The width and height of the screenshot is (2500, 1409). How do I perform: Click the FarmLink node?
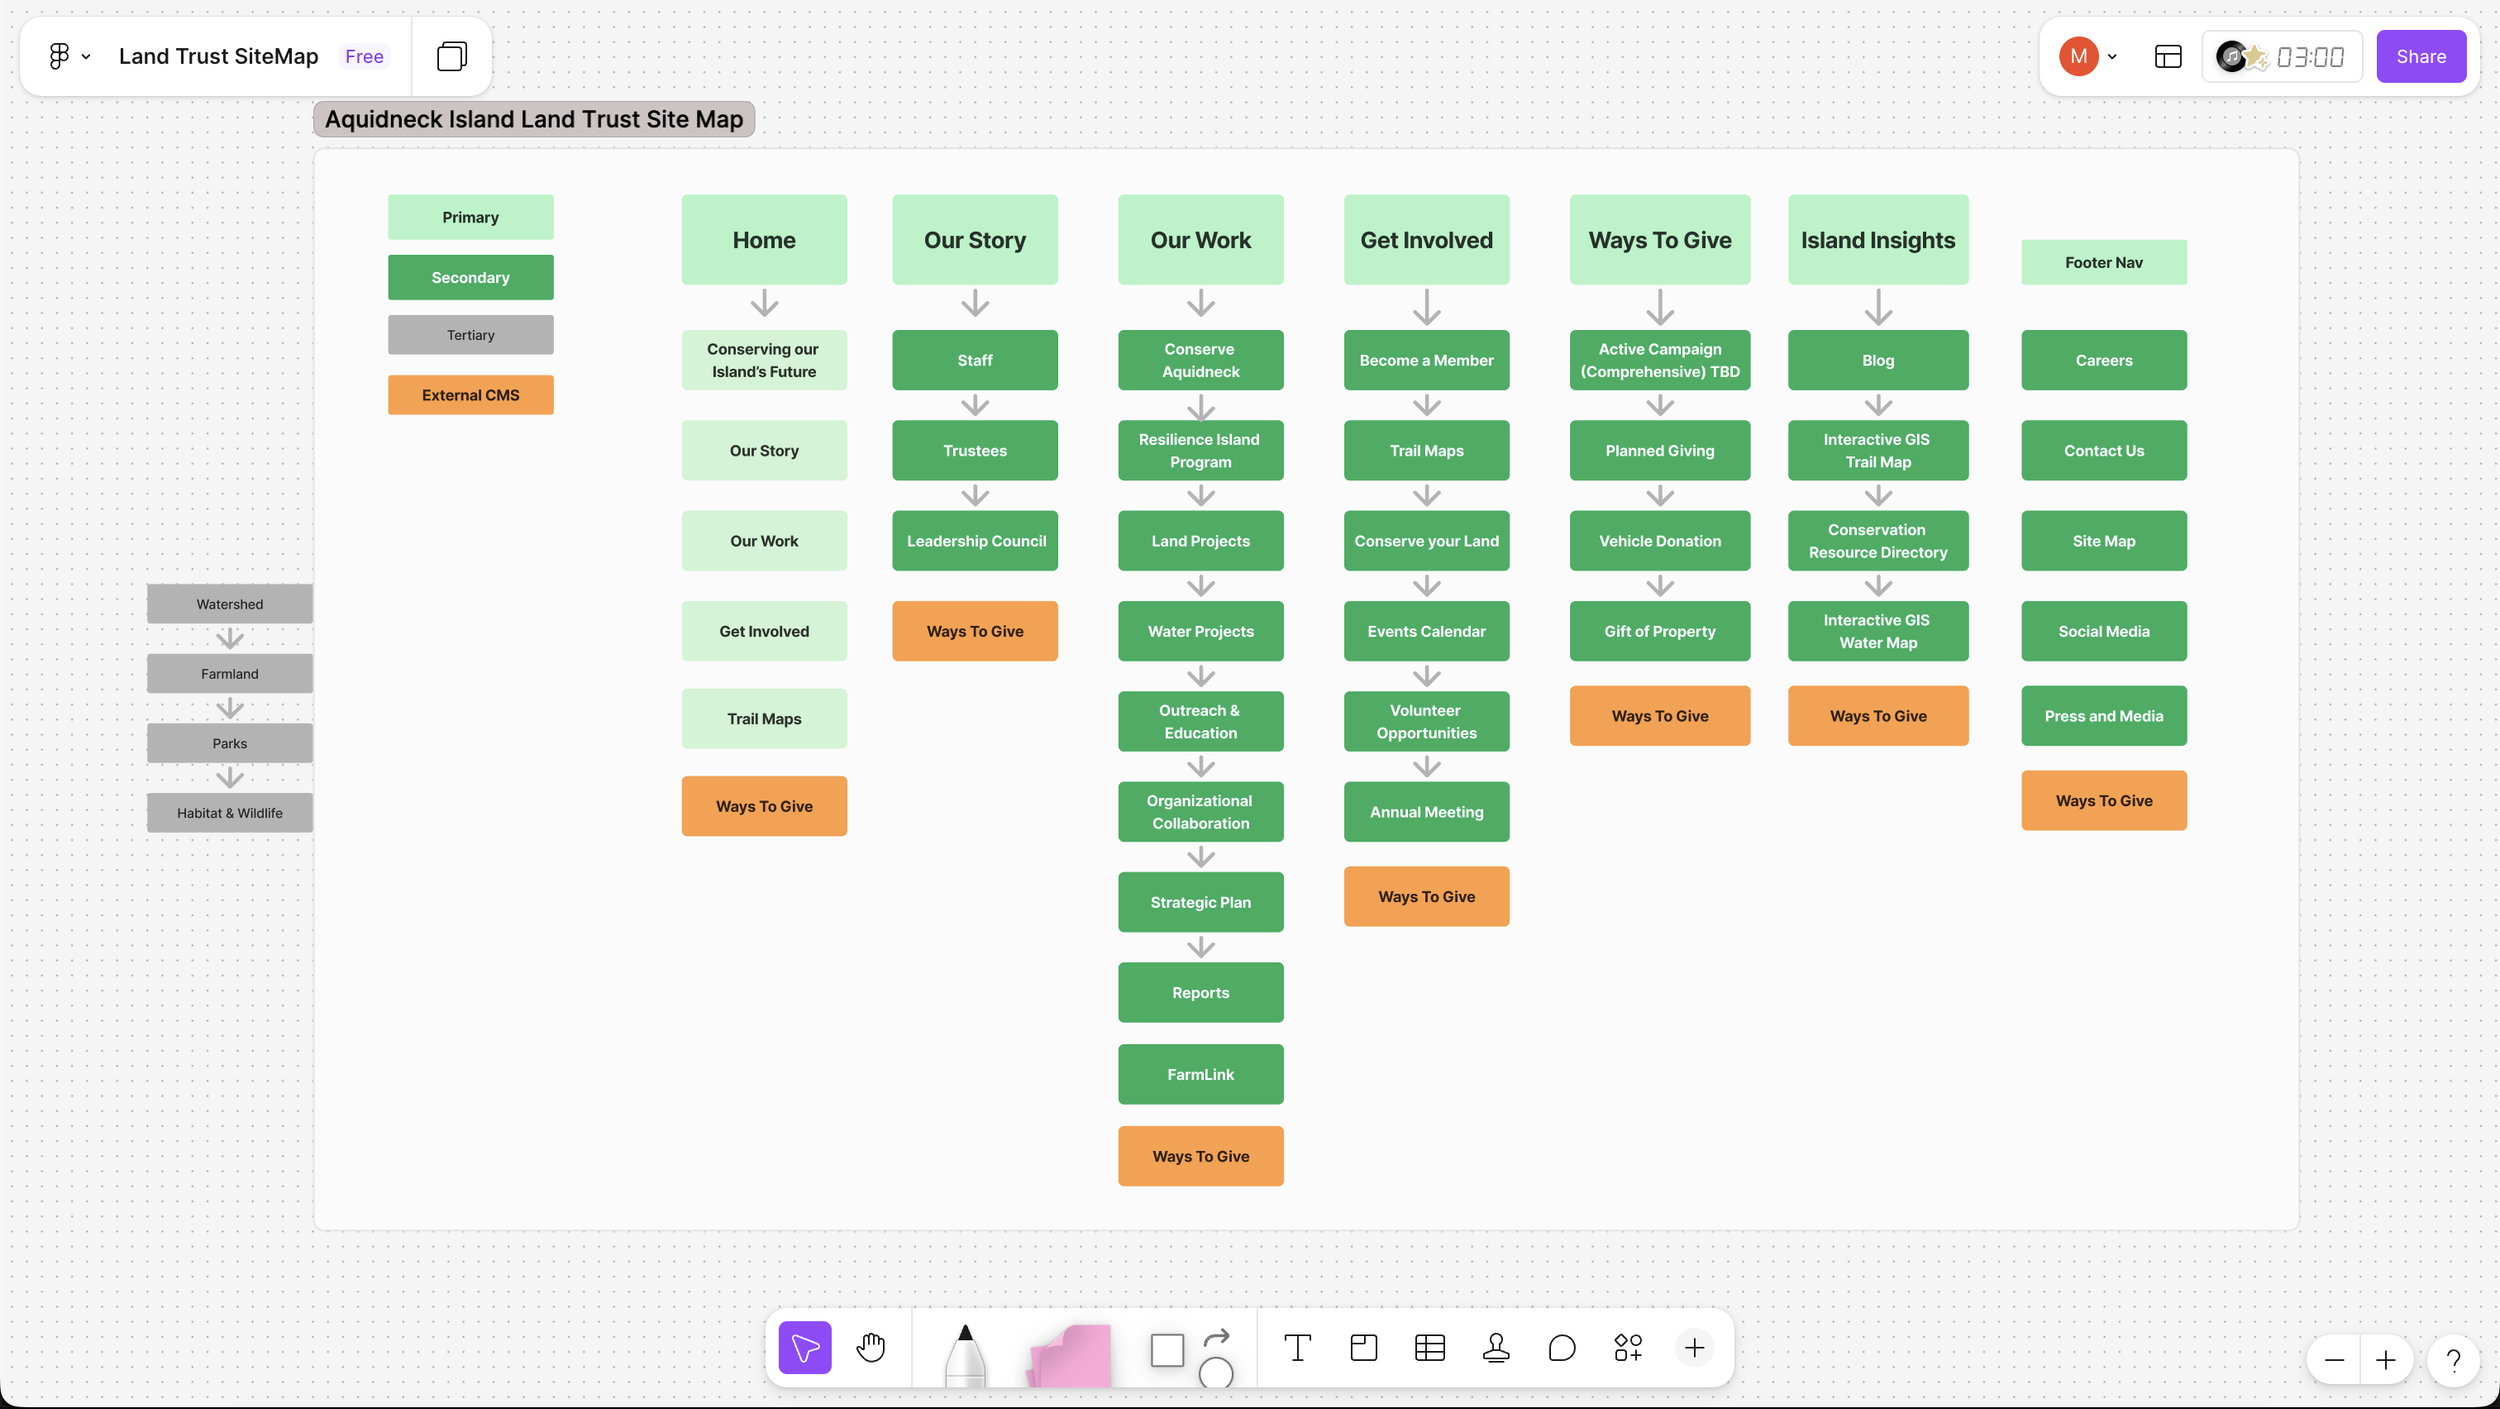coord(1200,1074)
